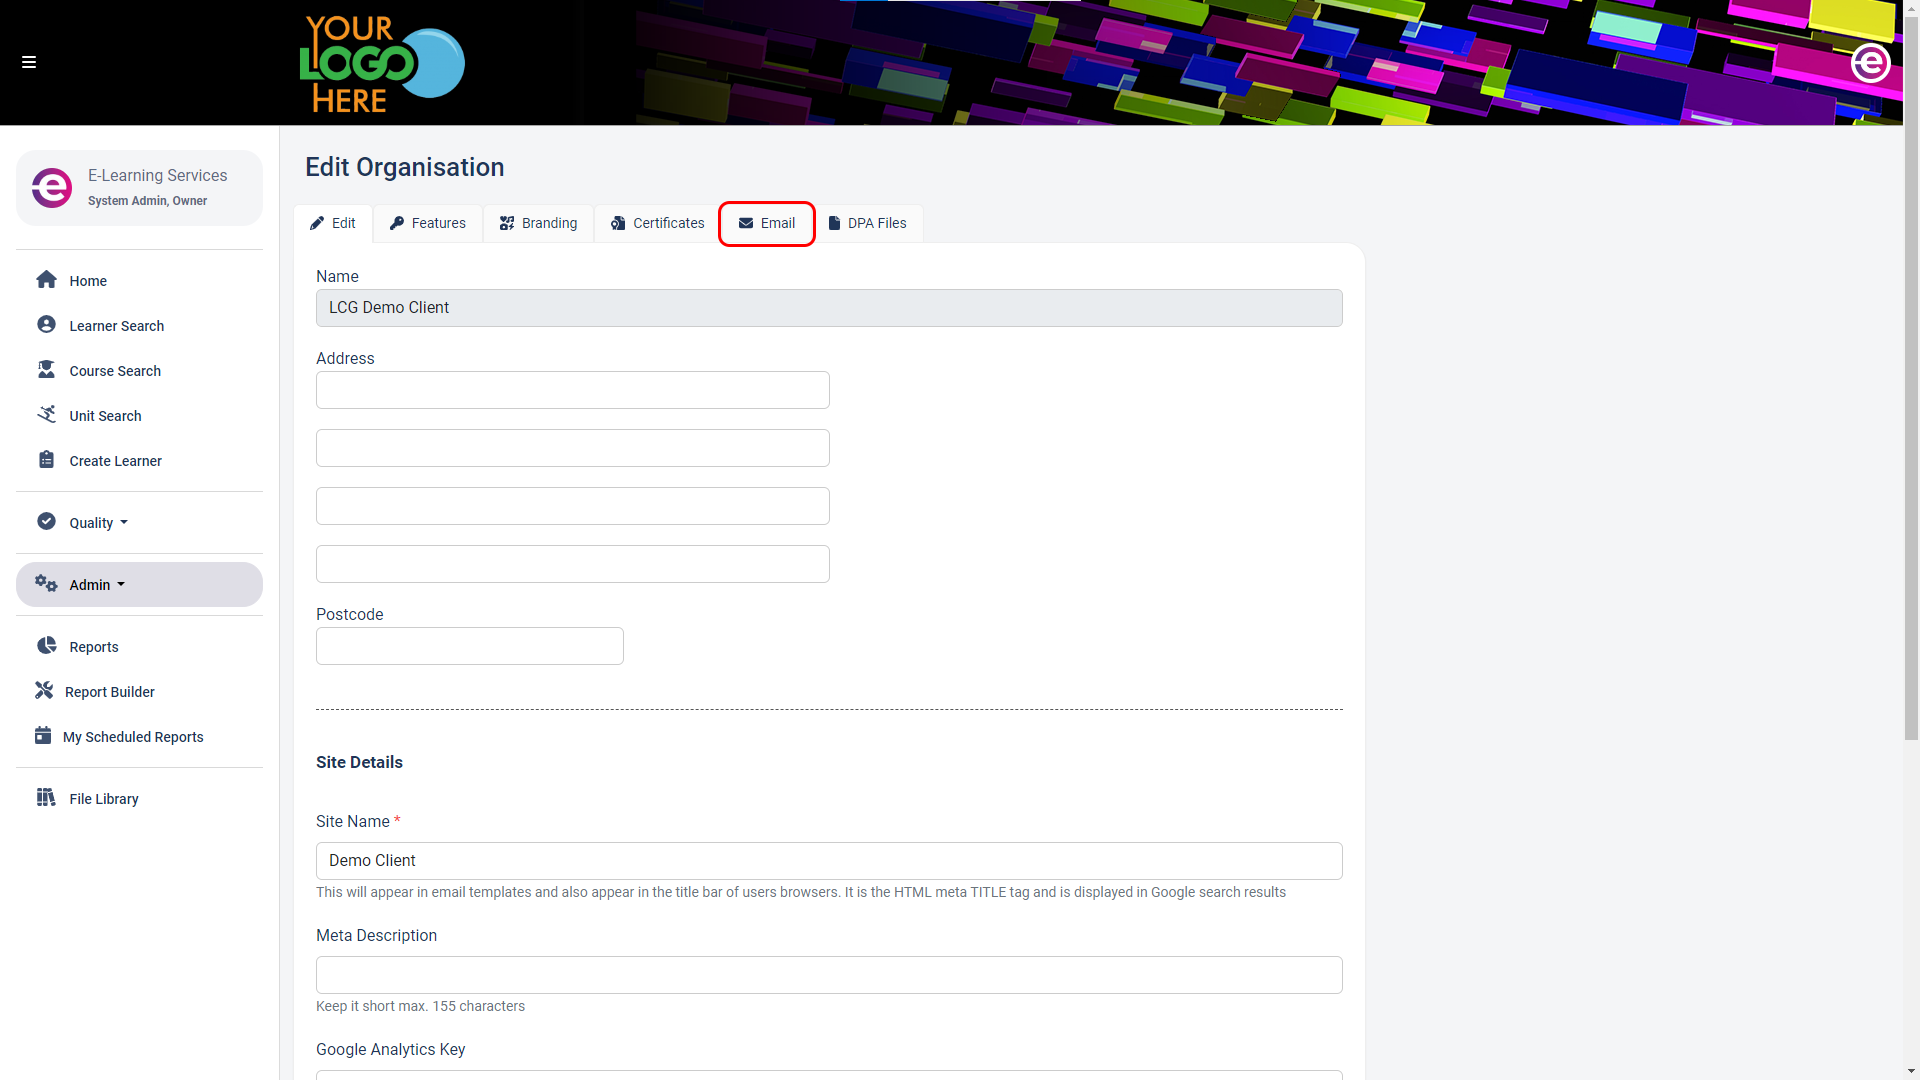Toggle the hamburger sidebar menu
Image resolution: width=1920 pixels, height=1080 pixels.
tap(29, 62)
